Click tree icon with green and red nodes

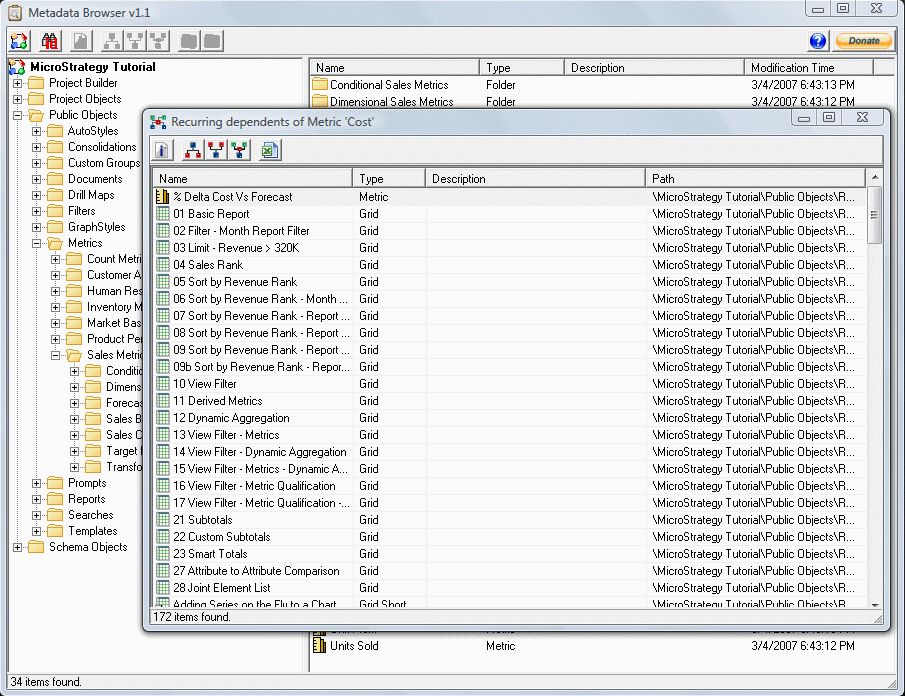point(240,151)
